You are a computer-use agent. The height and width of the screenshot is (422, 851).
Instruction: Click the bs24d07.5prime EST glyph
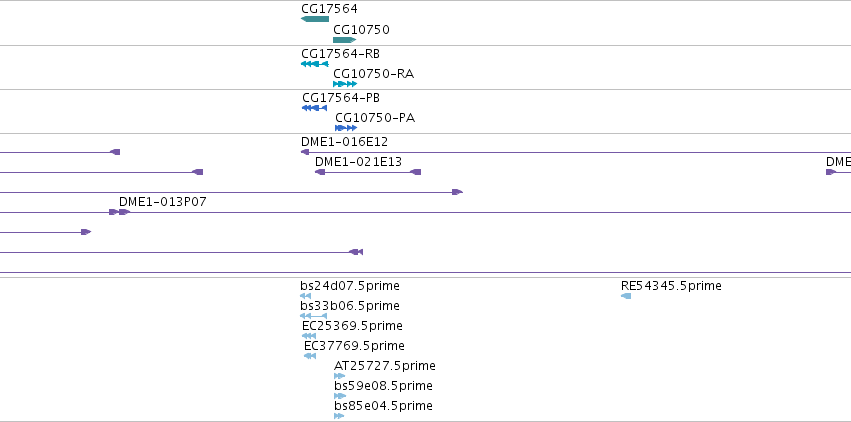306,296
